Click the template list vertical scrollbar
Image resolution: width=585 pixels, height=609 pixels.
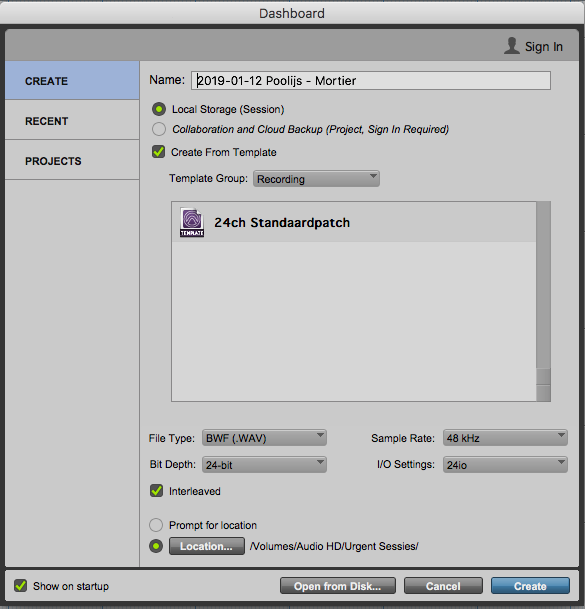[543, 301]
